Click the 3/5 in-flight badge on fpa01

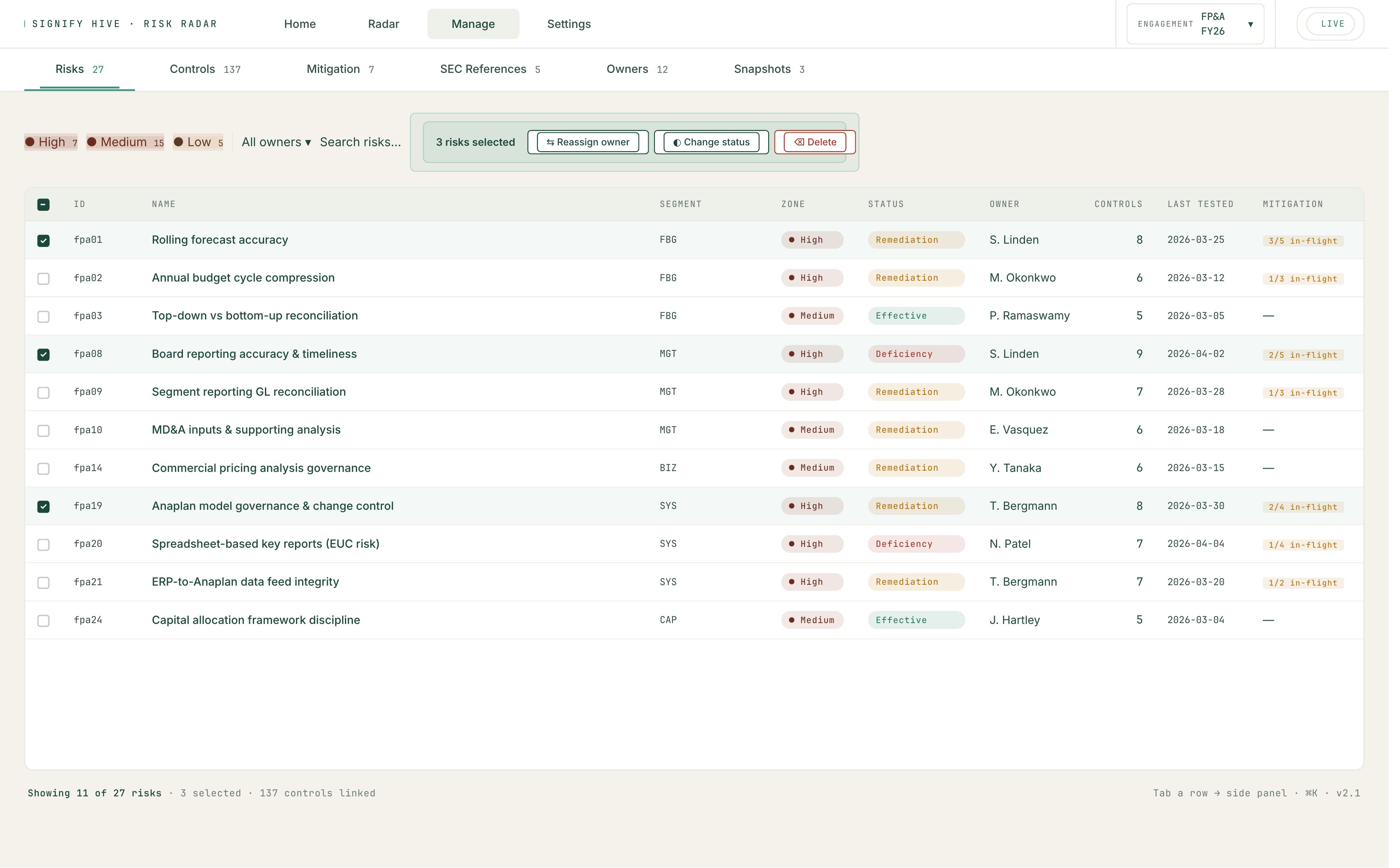click(1313, 242)
